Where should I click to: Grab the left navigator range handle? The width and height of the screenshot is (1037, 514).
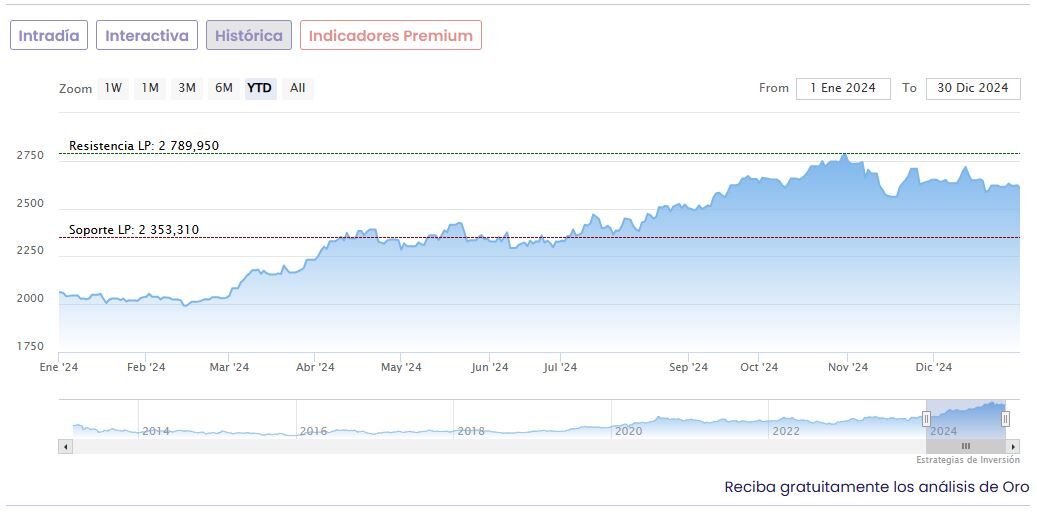pyautogui.click(x=926, y=419)
